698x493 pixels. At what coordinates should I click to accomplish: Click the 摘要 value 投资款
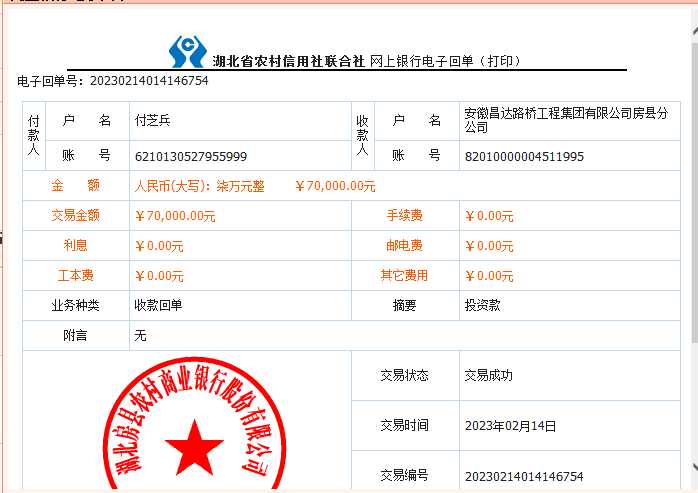(482, 306)
